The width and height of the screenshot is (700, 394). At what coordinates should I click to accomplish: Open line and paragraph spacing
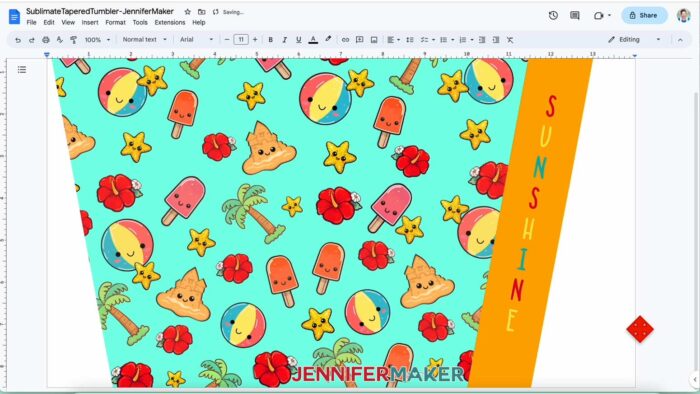click(410, 40)
